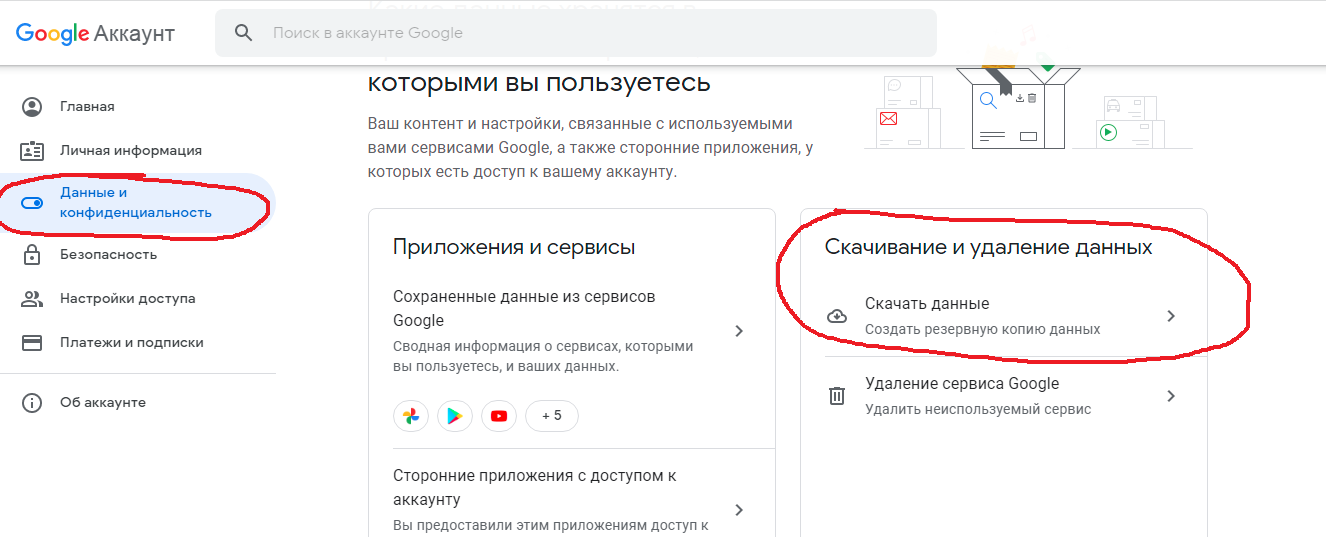The height and width of the screenshot is (537, 1326).
Task: Click text Создать резервную копию данных
Action: [x=983, y=329]
